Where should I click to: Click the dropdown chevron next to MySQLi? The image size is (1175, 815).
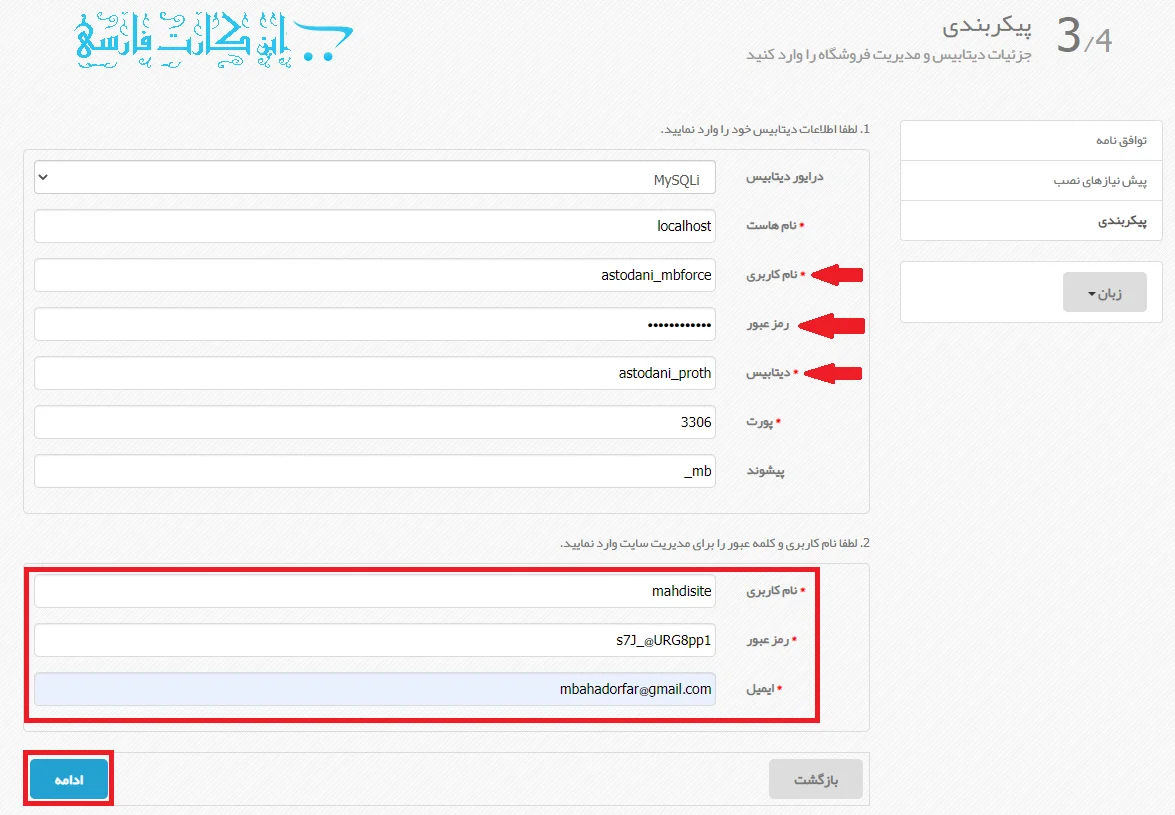tap(43, 177)
